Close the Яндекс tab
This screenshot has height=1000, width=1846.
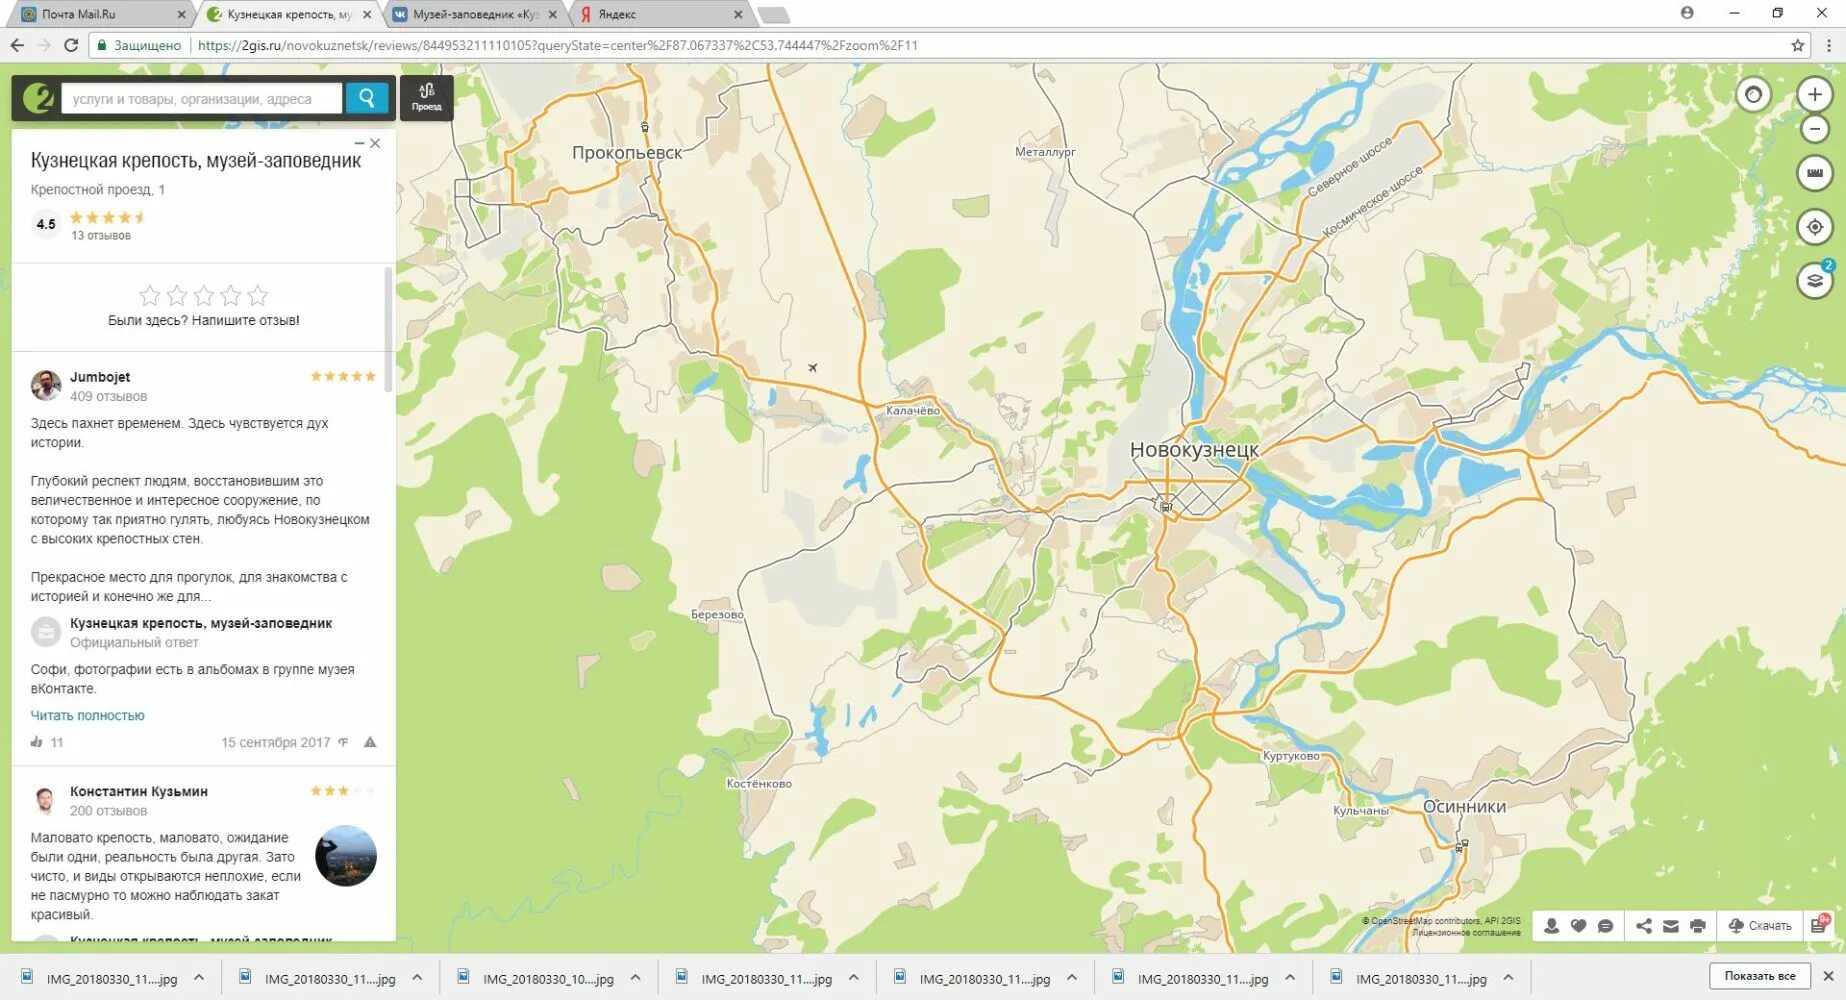click(x=738, y=14)
